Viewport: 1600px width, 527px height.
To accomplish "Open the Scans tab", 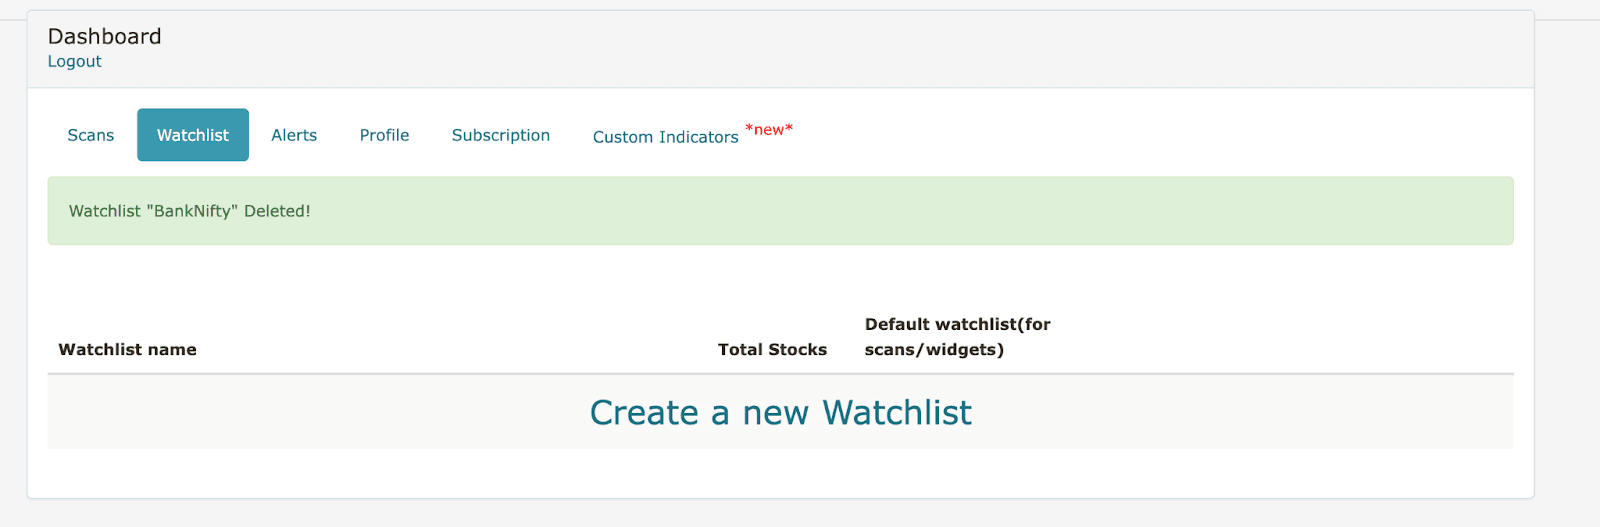I will coord(91,135).
